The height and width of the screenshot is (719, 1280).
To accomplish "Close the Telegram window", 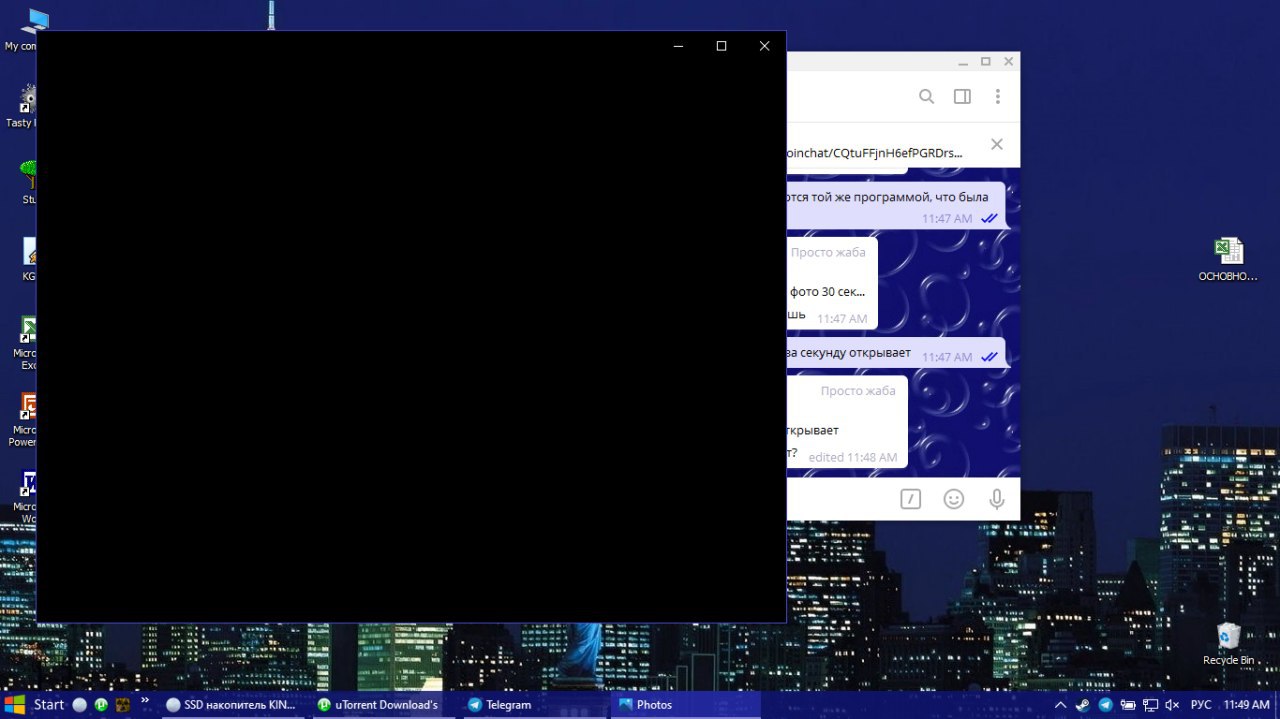I will pos(1008,62).
